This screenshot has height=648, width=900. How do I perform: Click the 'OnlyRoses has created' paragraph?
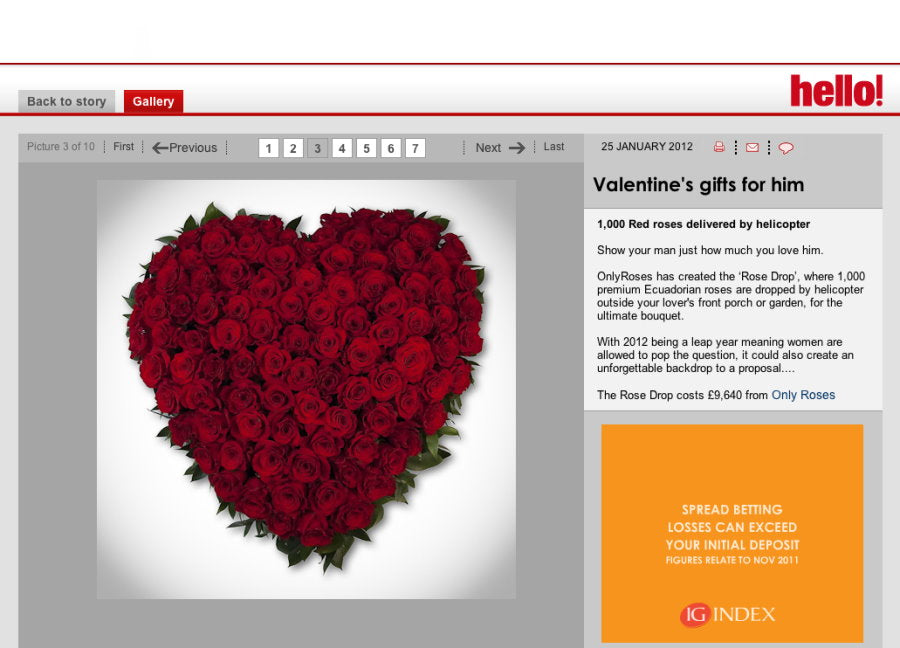[731, 296]
